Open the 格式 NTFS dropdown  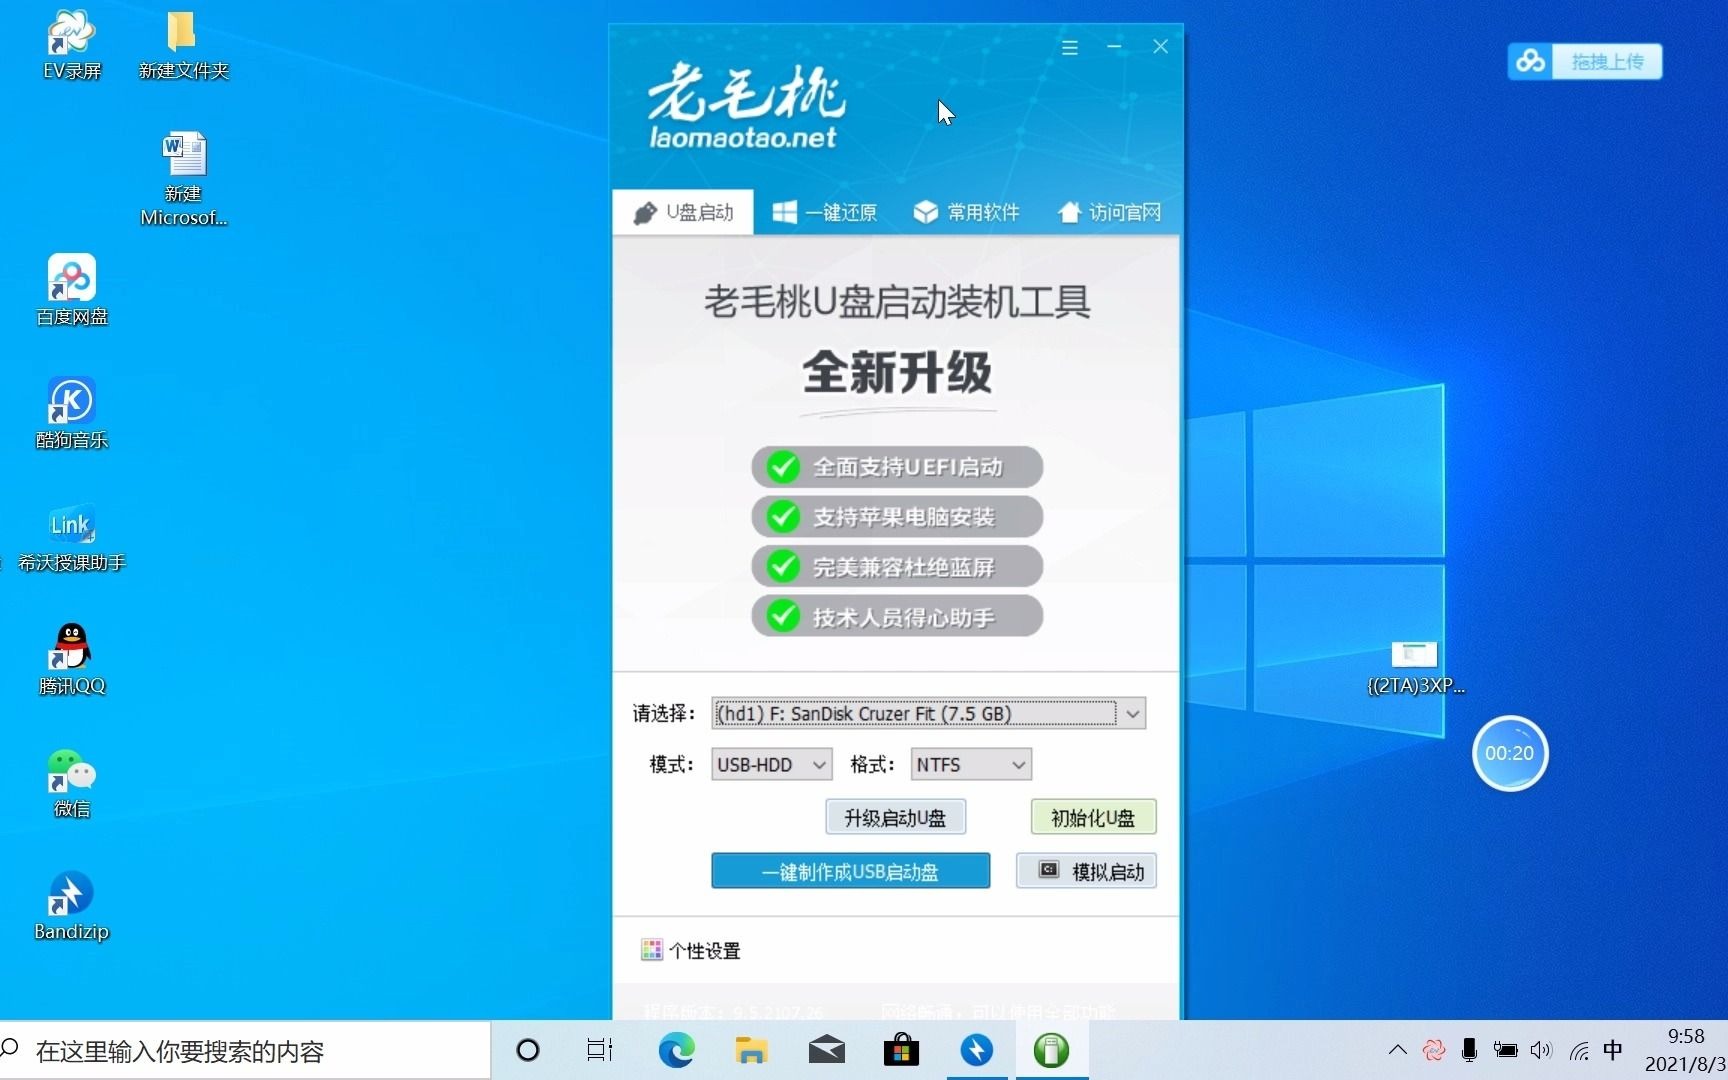(970, 764)
